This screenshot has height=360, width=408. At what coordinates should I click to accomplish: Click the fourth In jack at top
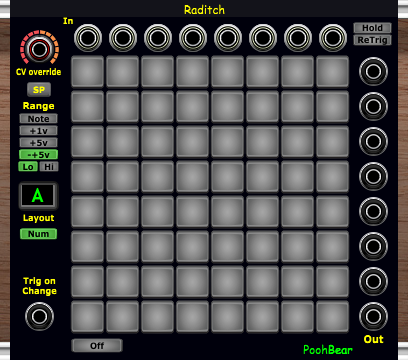[193, 38]
